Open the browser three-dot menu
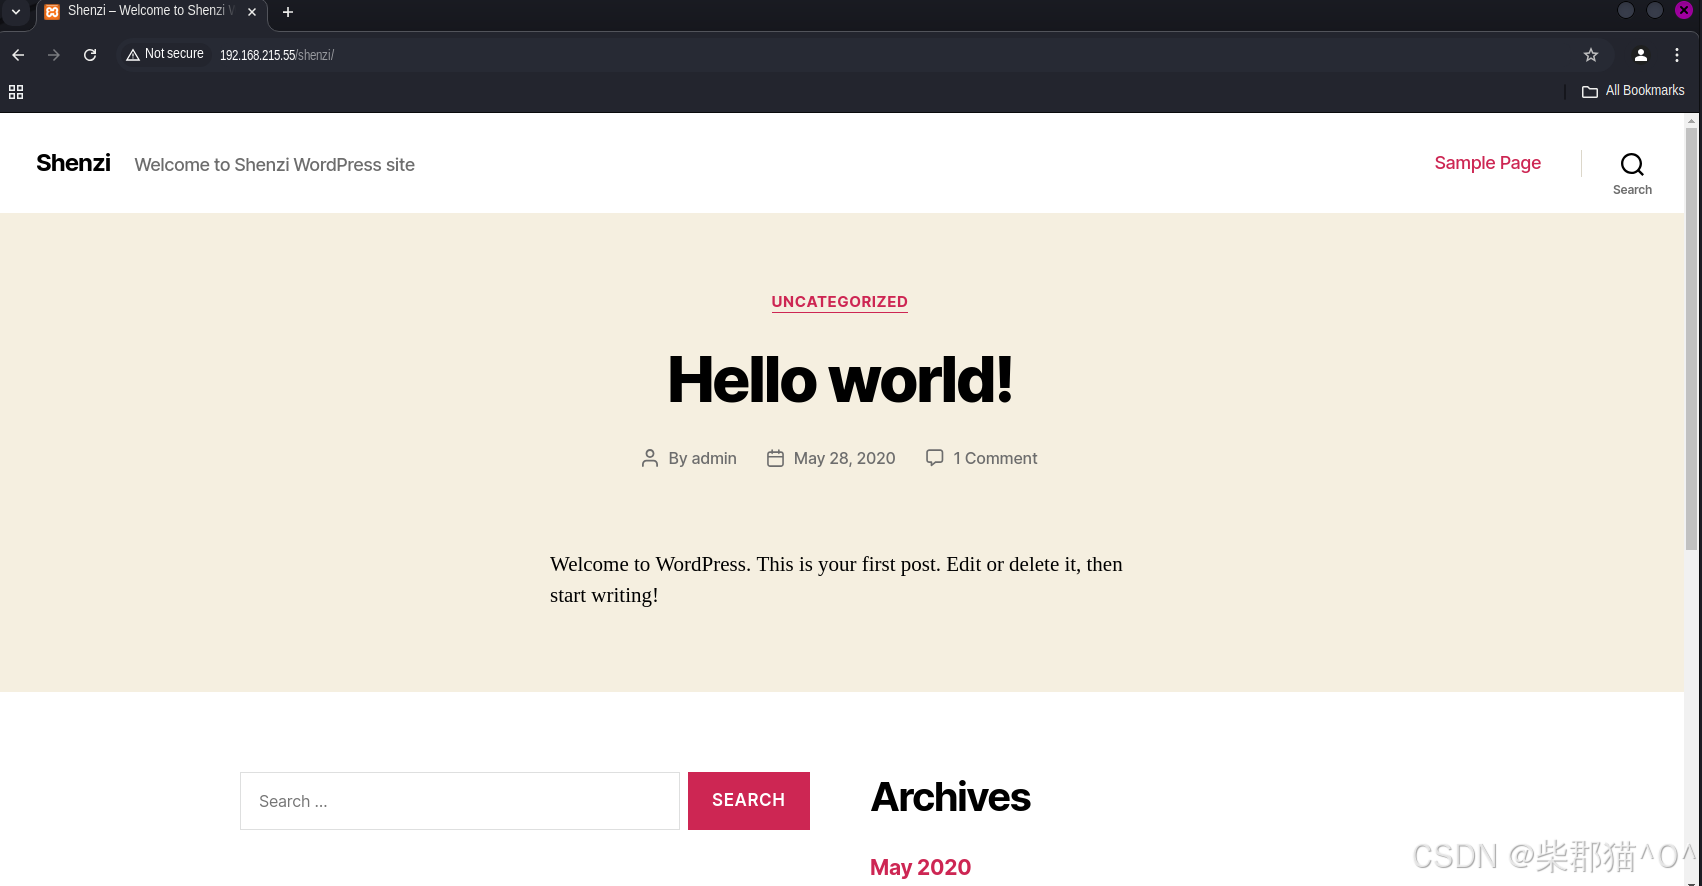Screen dimensions: 1702x886 [x=1677, y=55]
